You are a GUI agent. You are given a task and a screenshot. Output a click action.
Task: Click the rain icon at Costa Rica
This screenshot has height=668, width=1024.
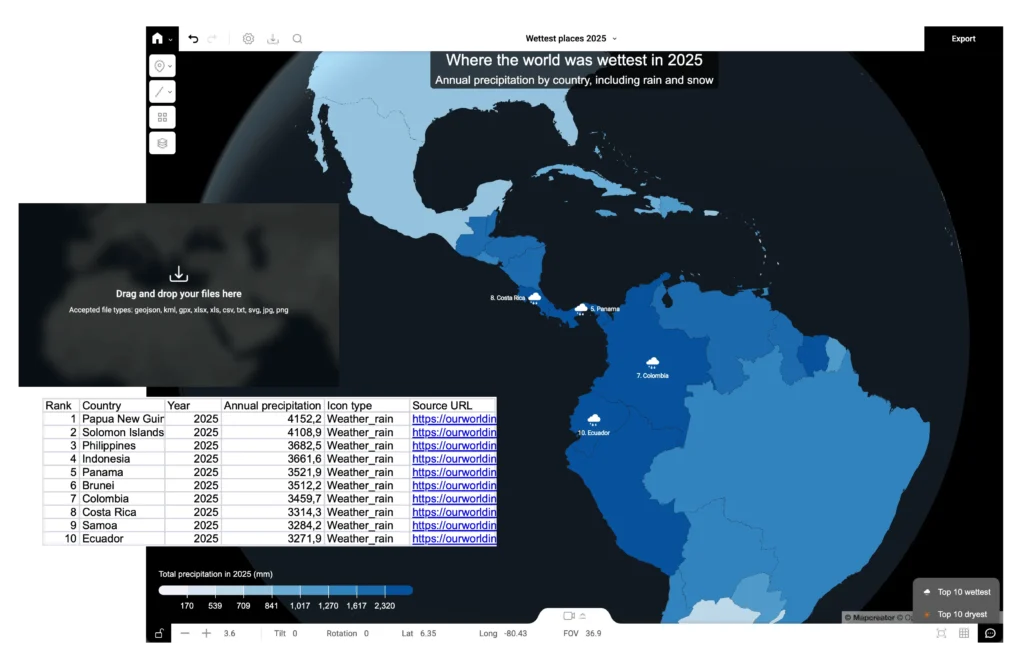pyautogui.click(x=535, y=298)
